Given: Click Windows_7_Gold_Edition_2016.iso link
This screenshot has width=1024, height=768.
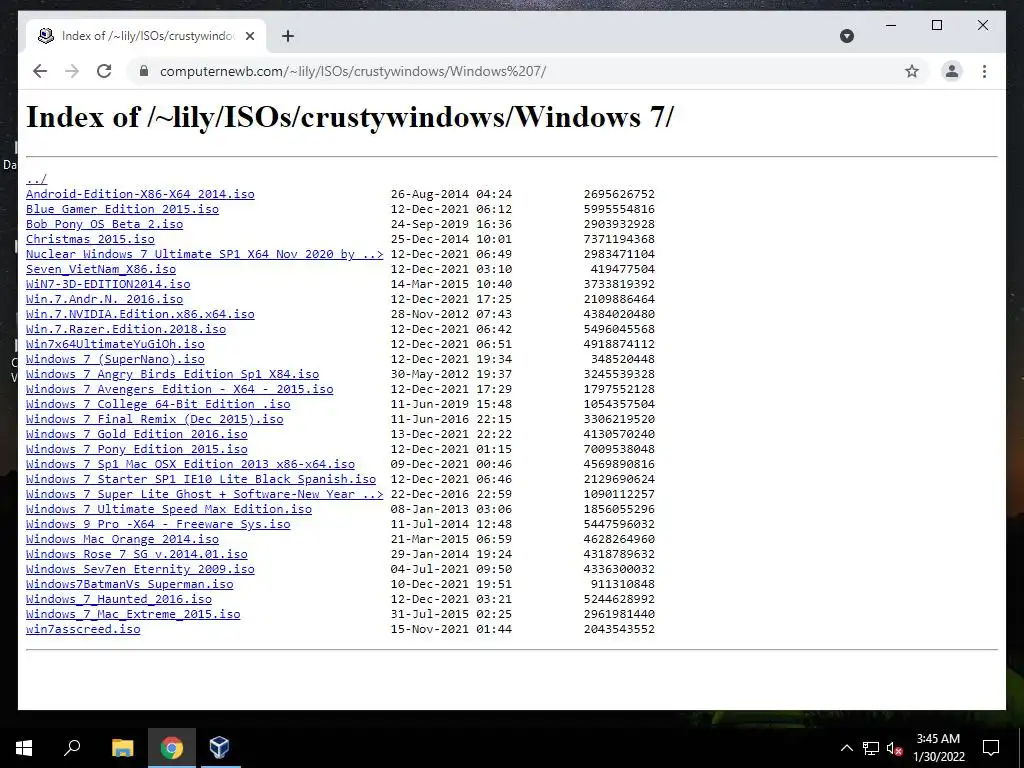Looking at the screenshot, I should (x=136, y=434).
